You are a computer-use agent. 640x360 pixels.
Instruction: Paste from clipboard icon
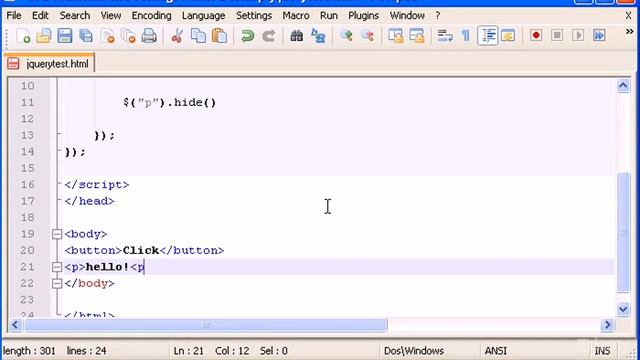220,36
